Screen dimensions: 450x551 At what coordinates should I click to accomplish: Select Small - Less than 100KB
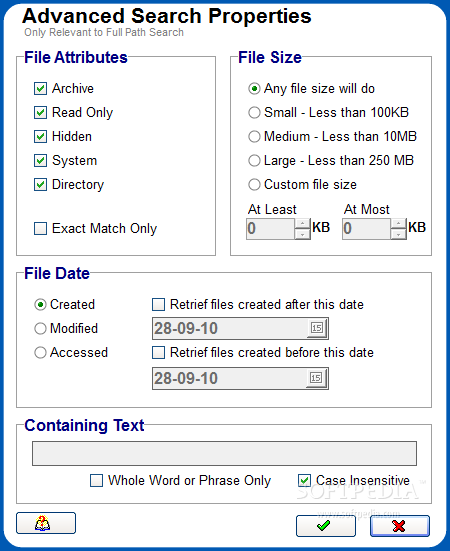254,112
